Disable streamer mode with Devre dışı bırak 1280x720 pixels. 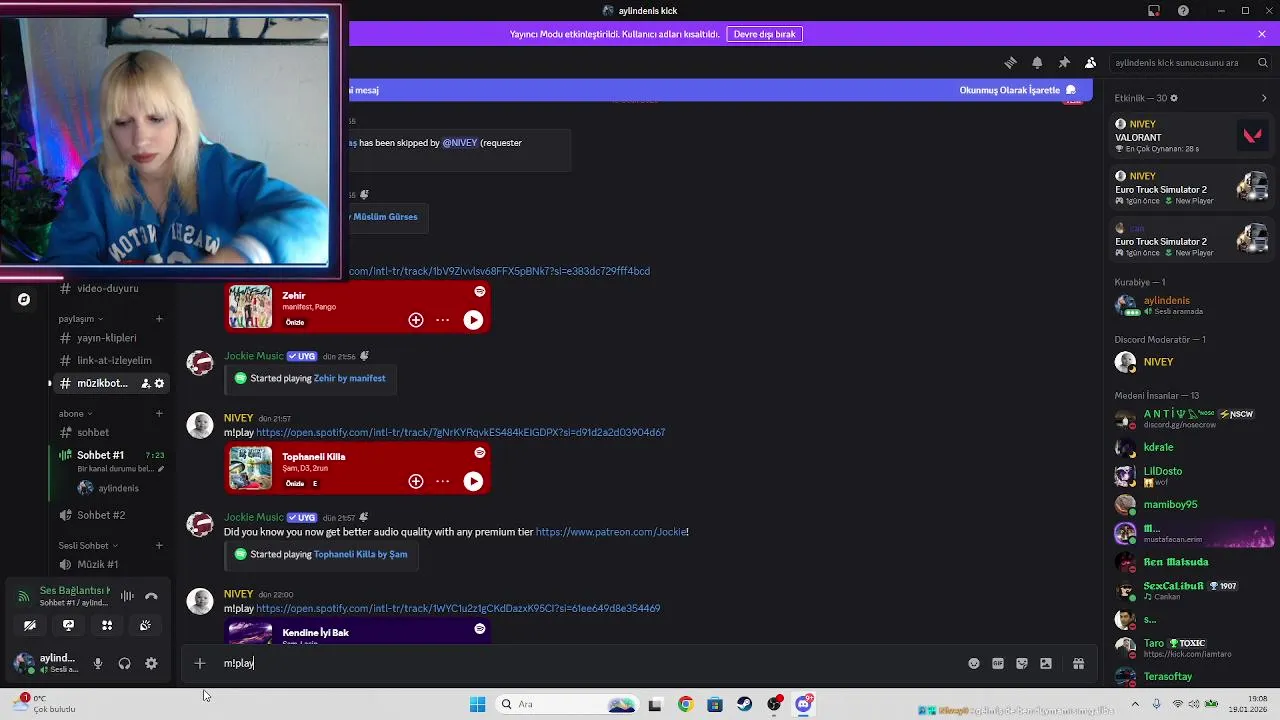764,34
